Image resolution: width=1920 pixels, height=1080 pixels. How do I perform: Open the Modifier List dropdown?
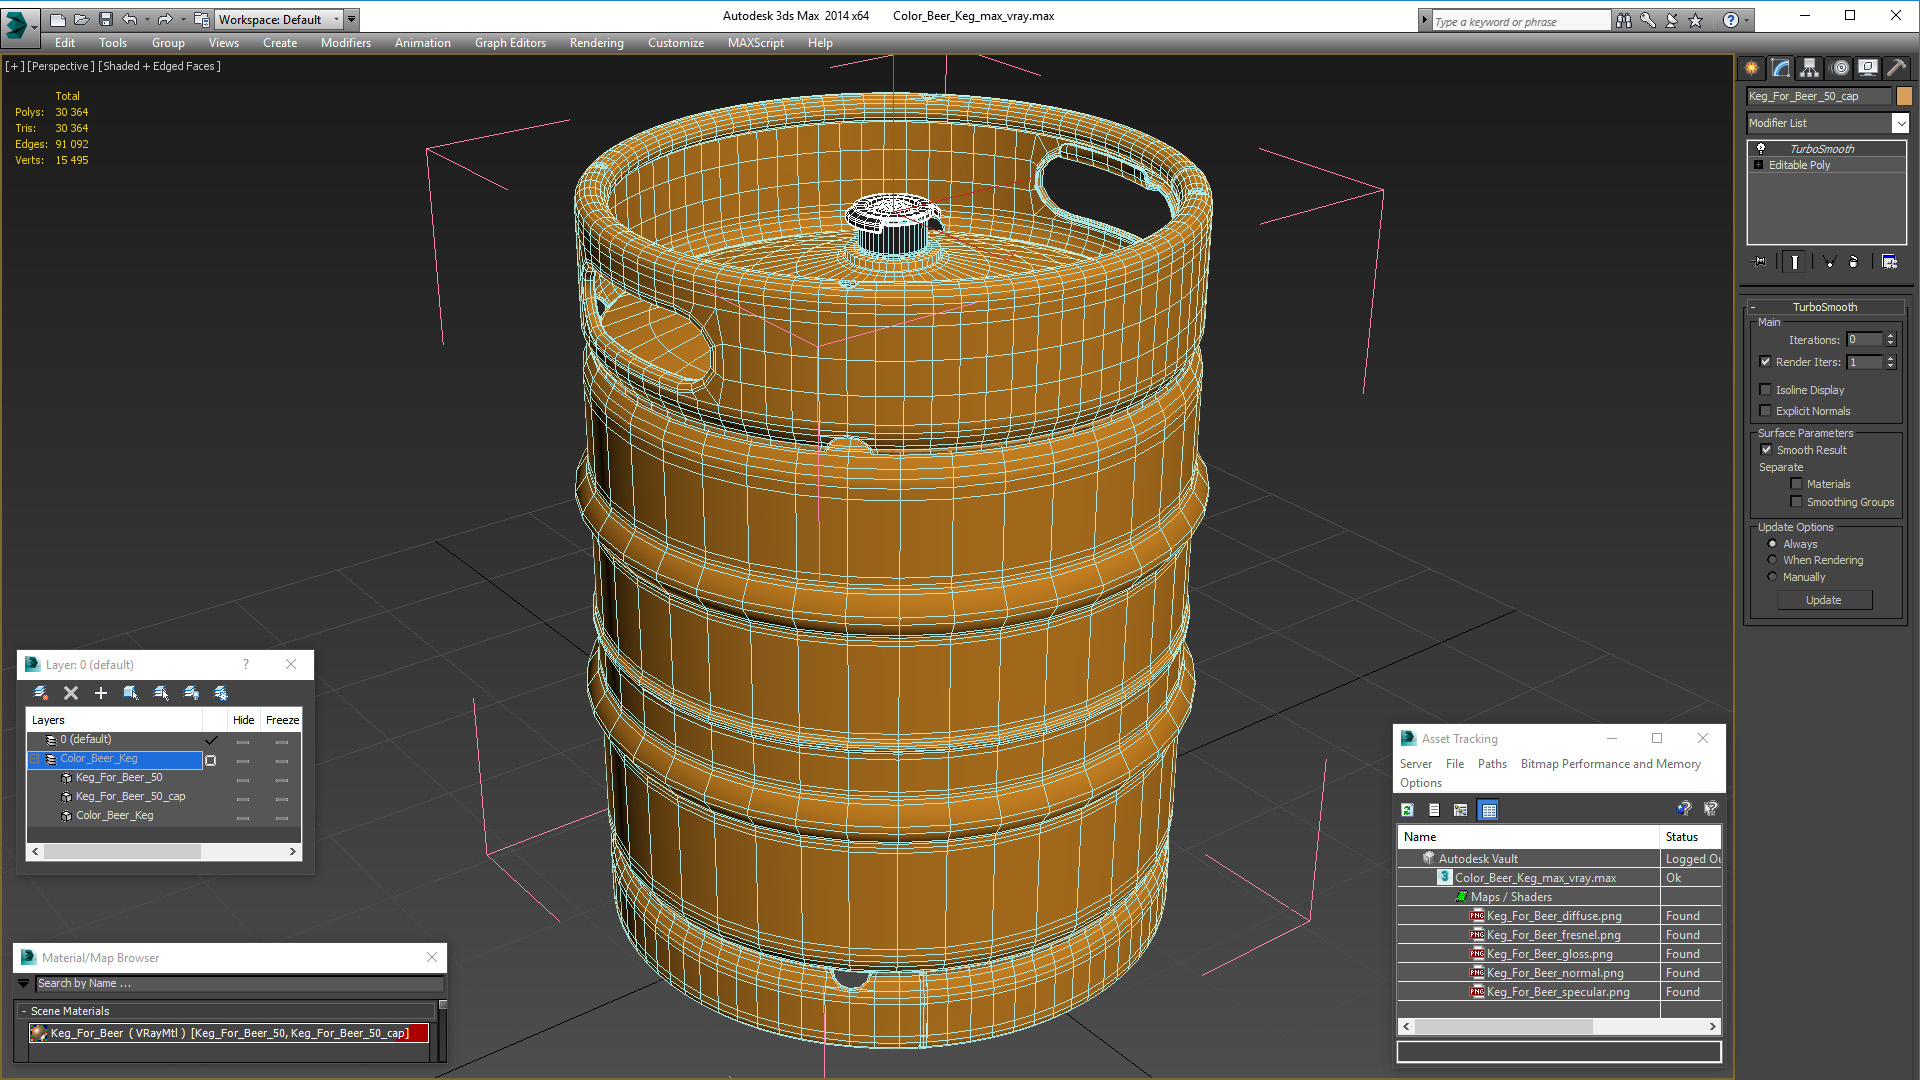1900,123
